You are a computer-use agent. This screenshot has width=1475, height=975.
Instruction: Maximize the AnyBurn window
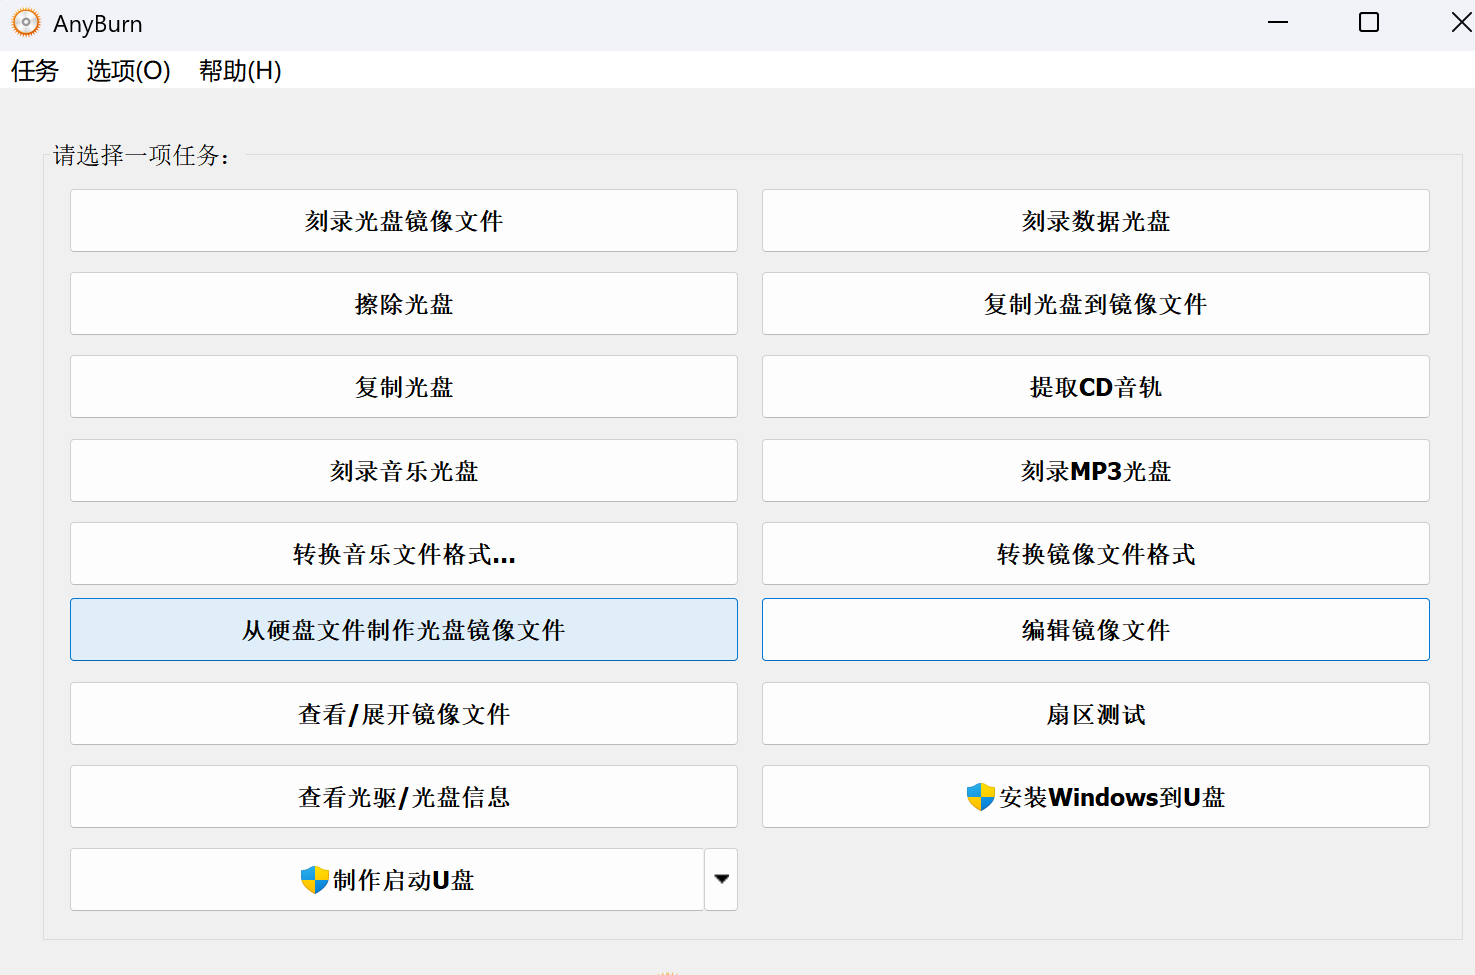click(x=1369, y=22)
